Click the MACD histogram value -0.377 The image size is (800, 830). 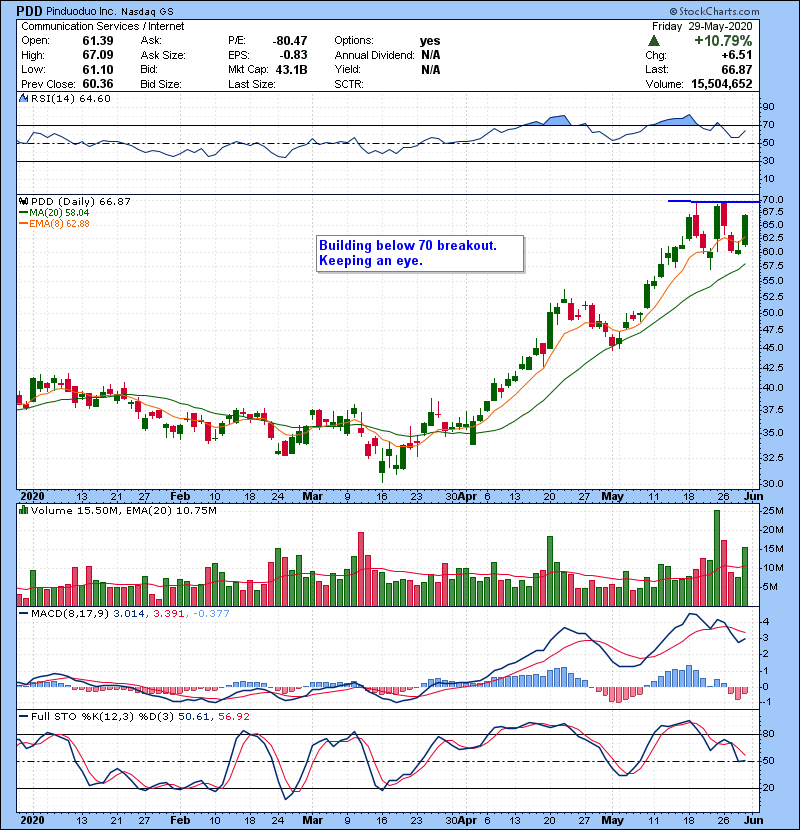(211, 614)
